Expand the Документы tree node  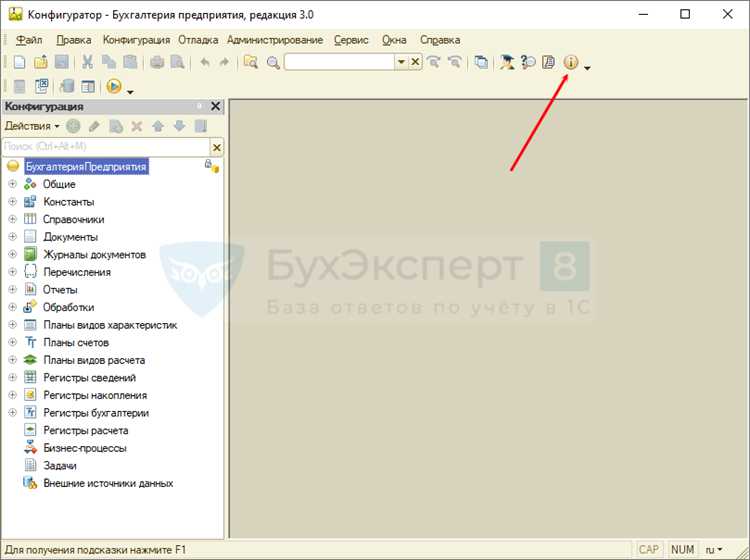12,236
